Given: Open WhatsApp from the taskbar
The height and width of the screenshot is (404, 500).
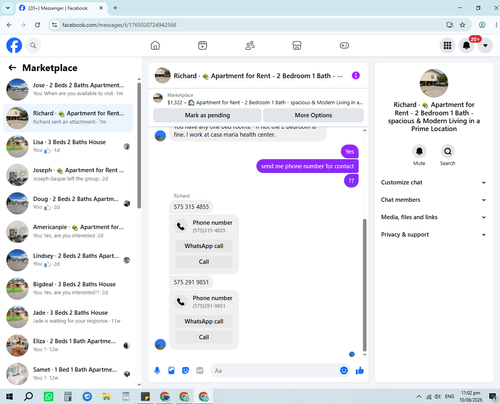Looking at the screenshot, I should 49,396.
